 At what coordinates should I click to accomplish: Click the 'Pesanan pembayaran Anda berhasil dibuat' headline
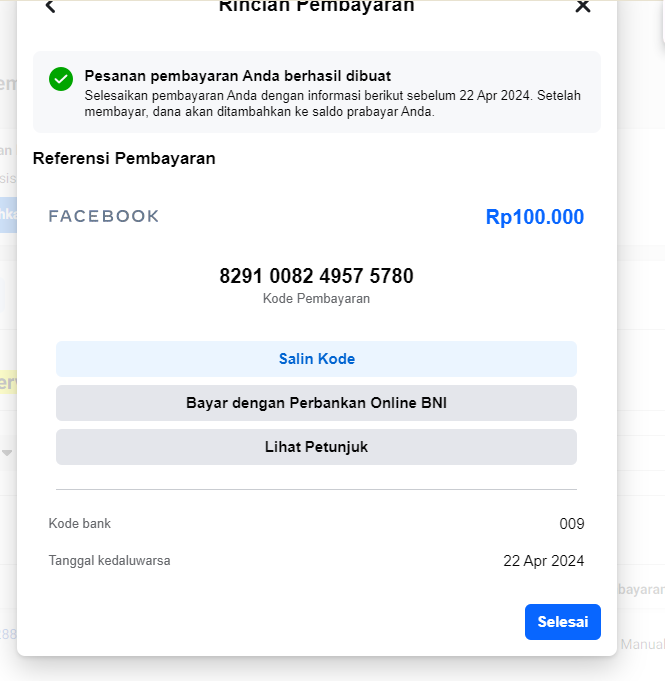click(237, 75)
